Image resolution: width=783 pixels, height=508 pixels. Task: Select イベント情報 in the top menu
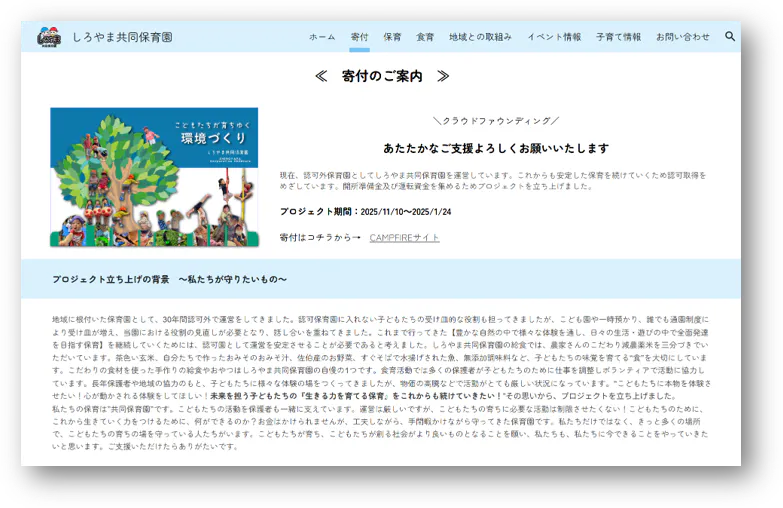tap(554, 37)
